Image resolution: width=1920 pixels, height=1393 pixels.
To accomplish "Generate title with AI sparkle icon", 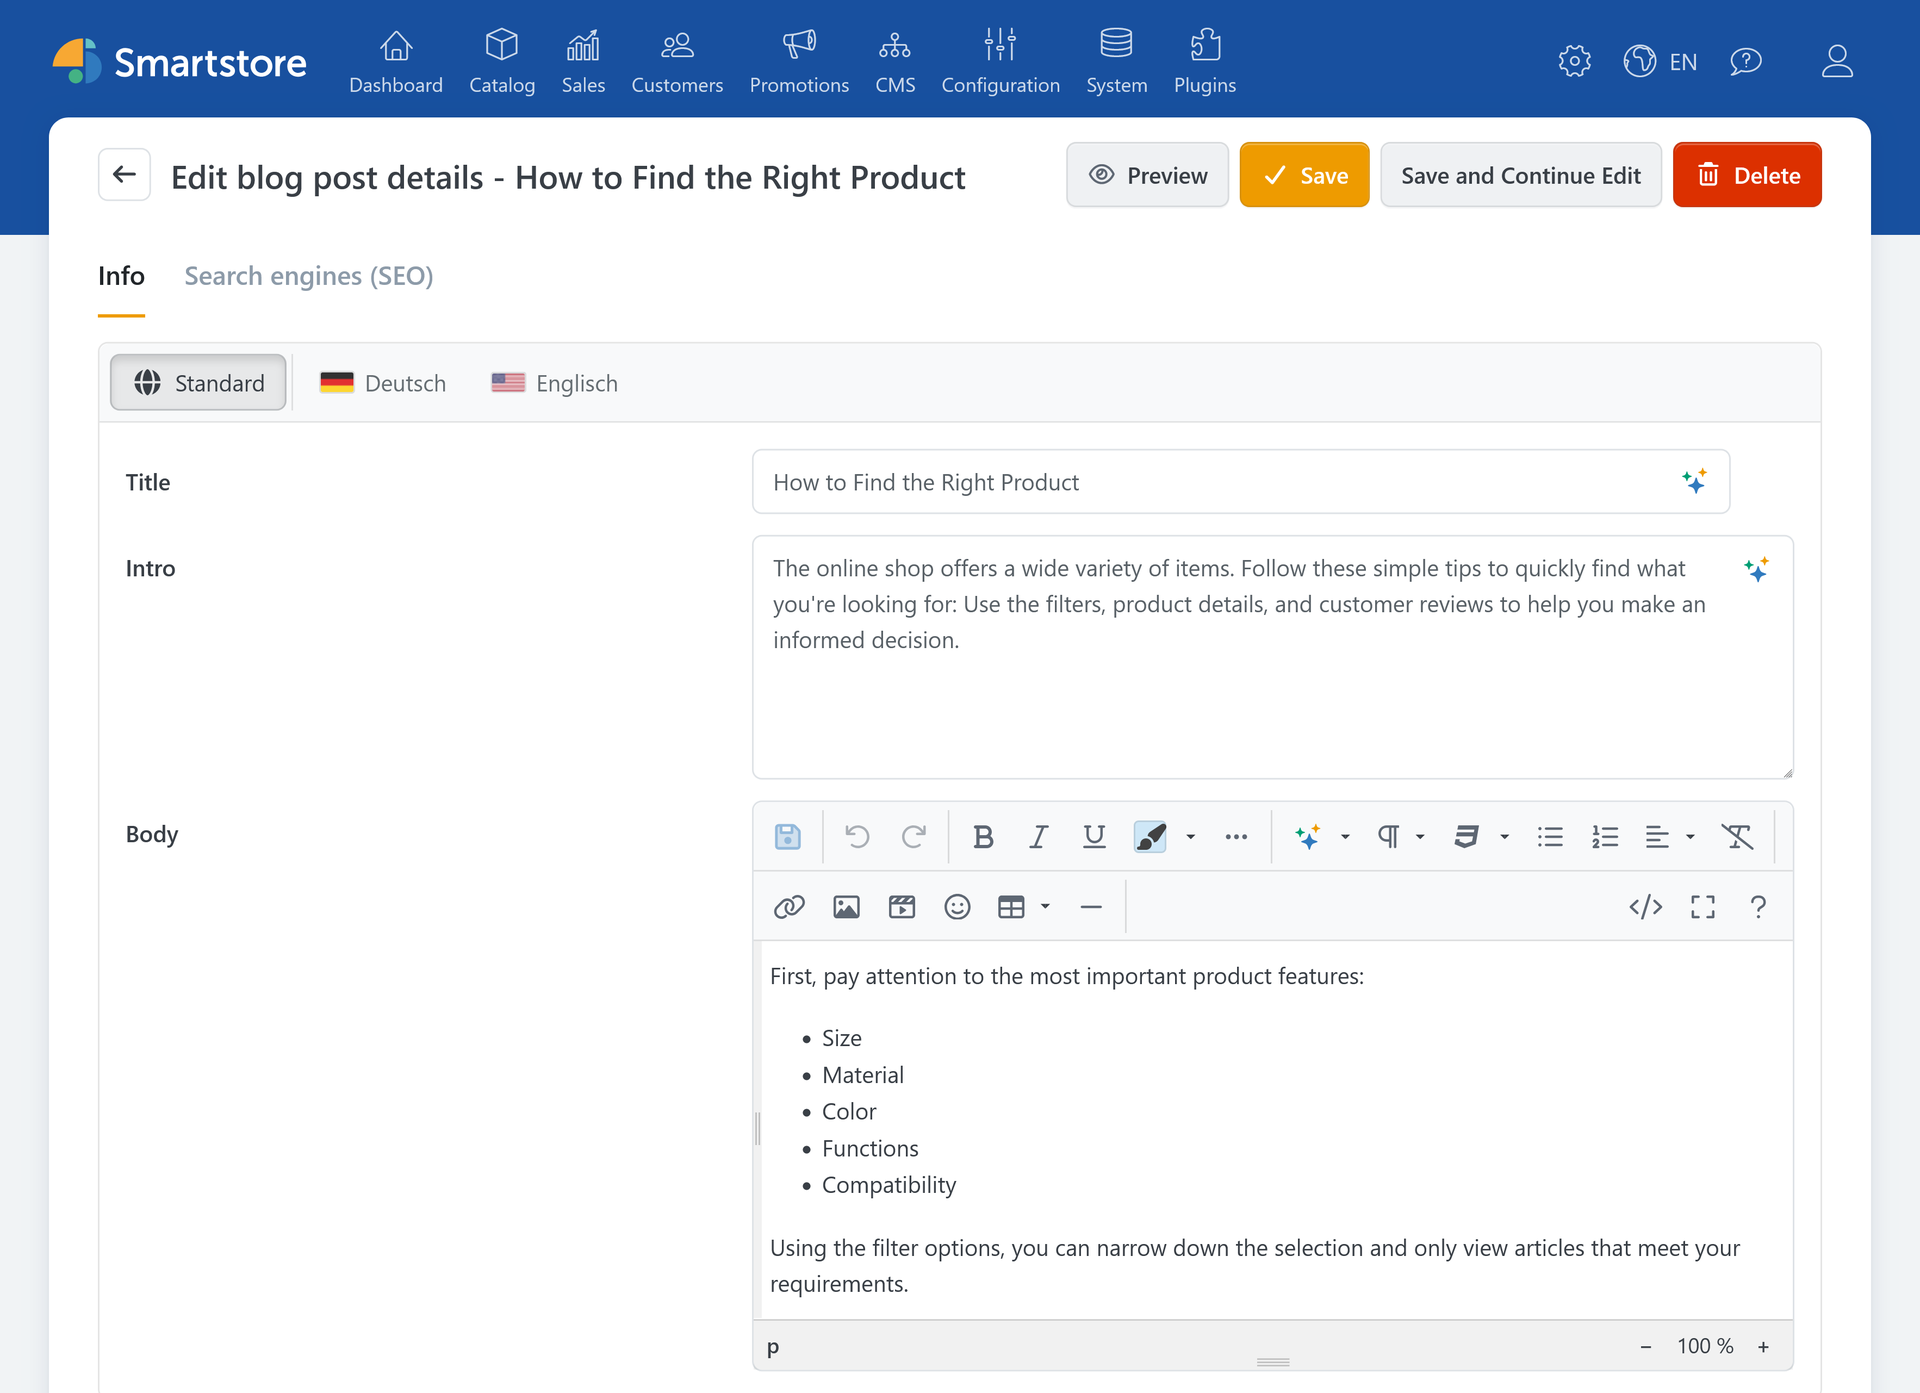I will coord(1694,481).
